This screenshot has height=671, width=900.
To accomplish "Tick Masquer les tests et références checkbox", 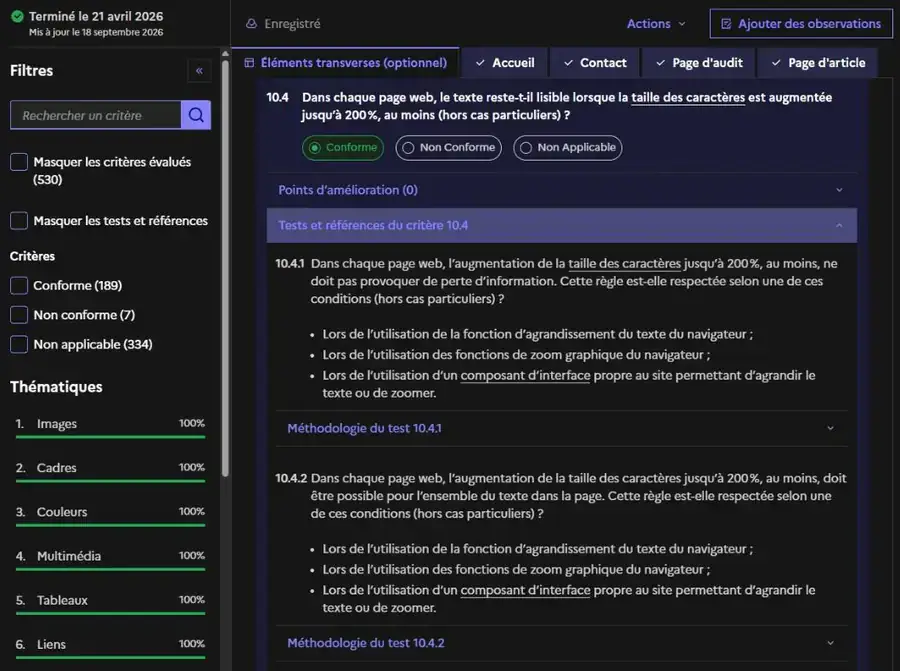I will (x=19, y=220).
